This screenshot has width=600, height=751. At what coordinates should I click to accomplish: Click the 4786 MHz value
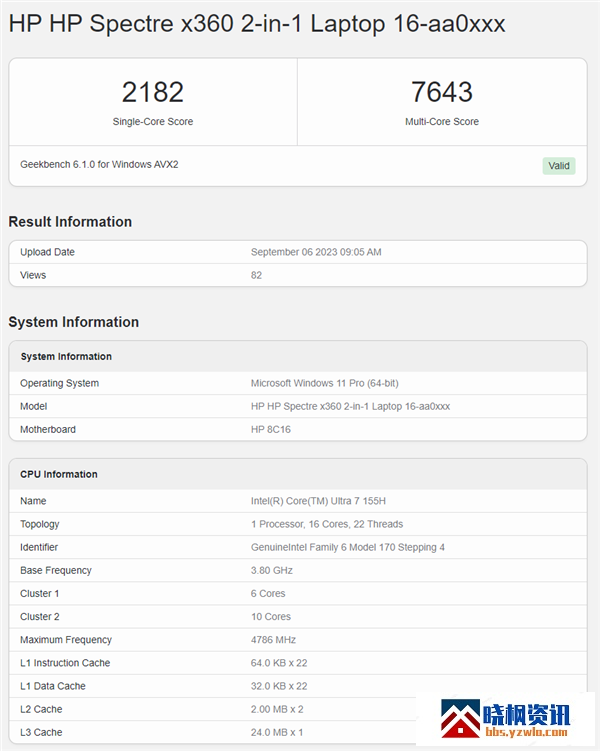coord(273,640)
